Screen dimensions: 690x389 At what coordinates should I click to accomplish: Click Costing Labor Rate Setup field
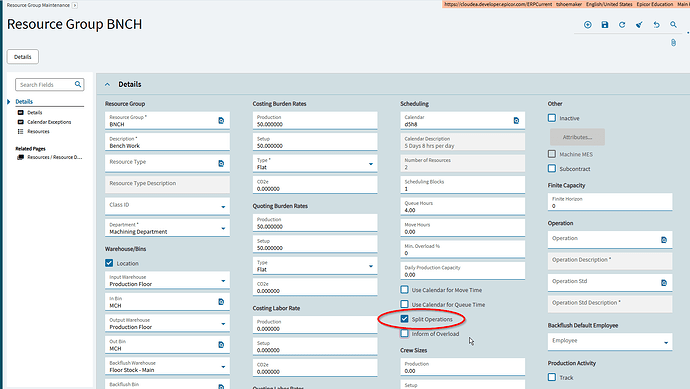tap(315, 347)
